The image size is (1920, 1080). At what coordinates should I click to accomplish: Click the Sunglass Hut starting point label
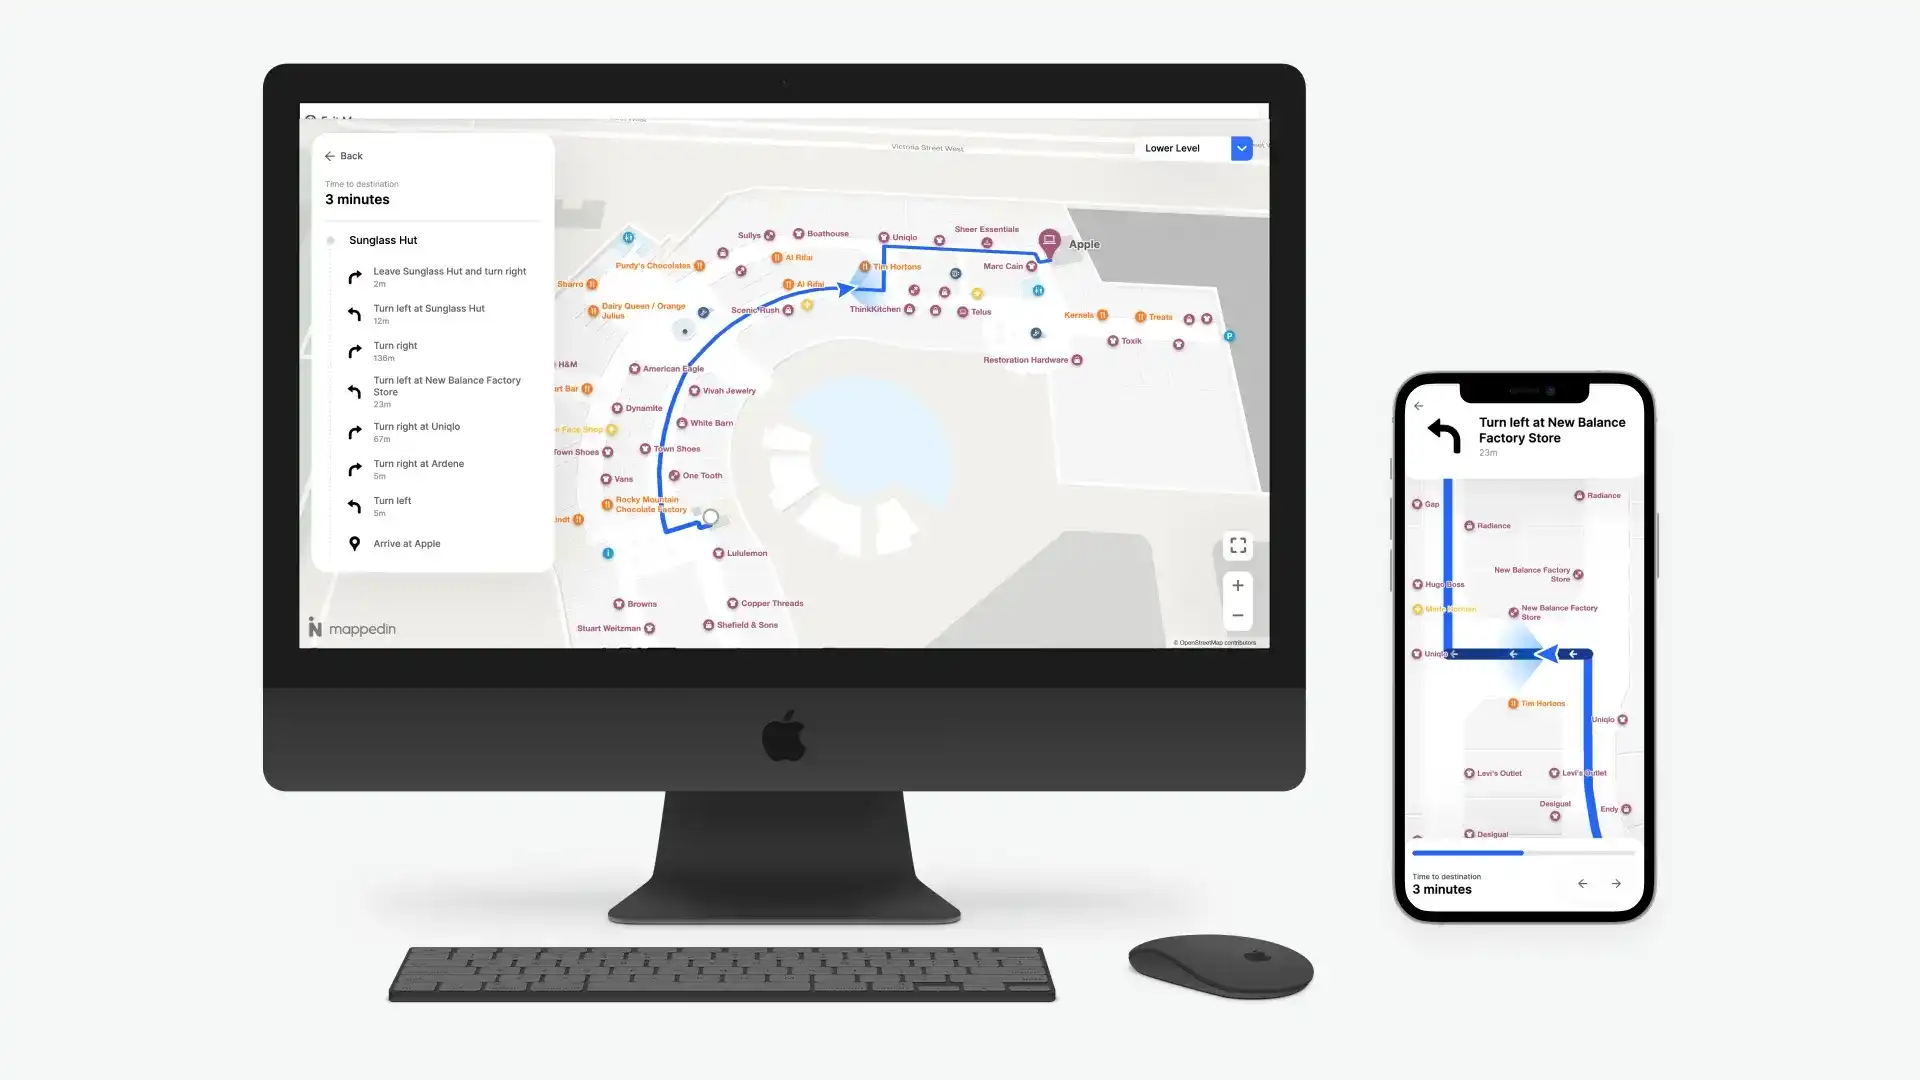coord(382,240)
